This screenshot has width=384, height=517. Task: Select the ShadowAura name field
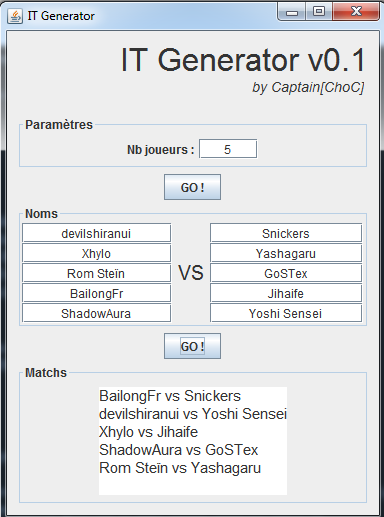pyautogui.click(x=96, y=313)
